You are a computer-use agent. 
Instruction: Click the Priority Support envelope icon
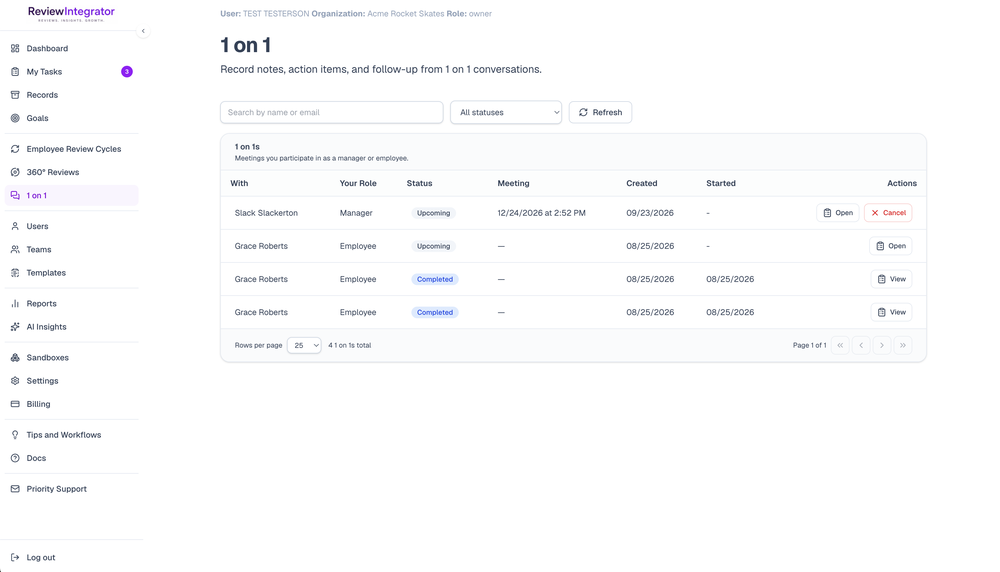tap(15, 489)
